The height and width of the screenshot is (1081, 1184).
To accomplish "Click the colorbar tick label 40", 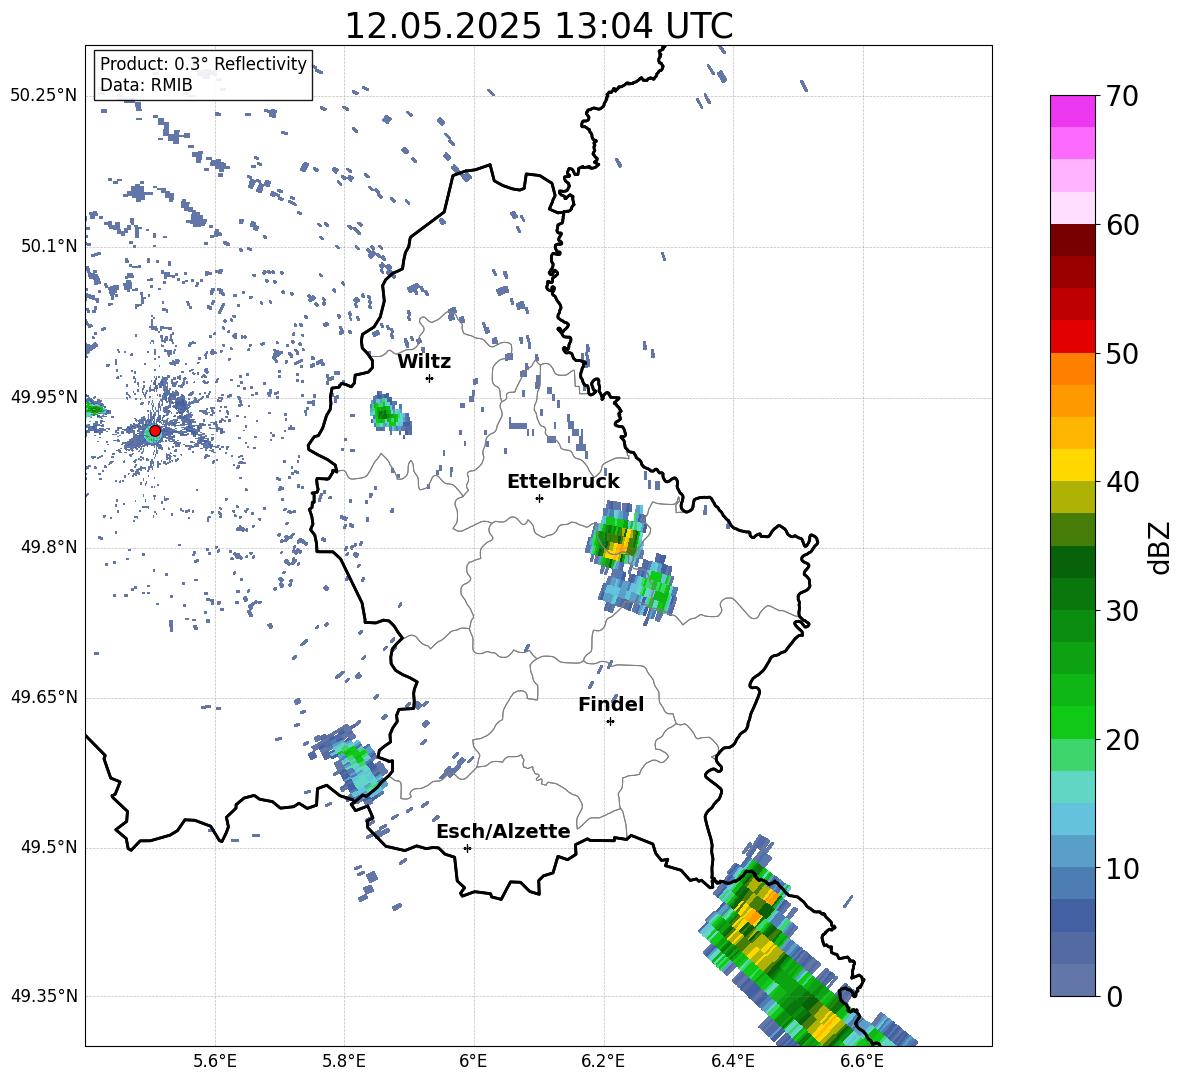I will pos(1122,482).
